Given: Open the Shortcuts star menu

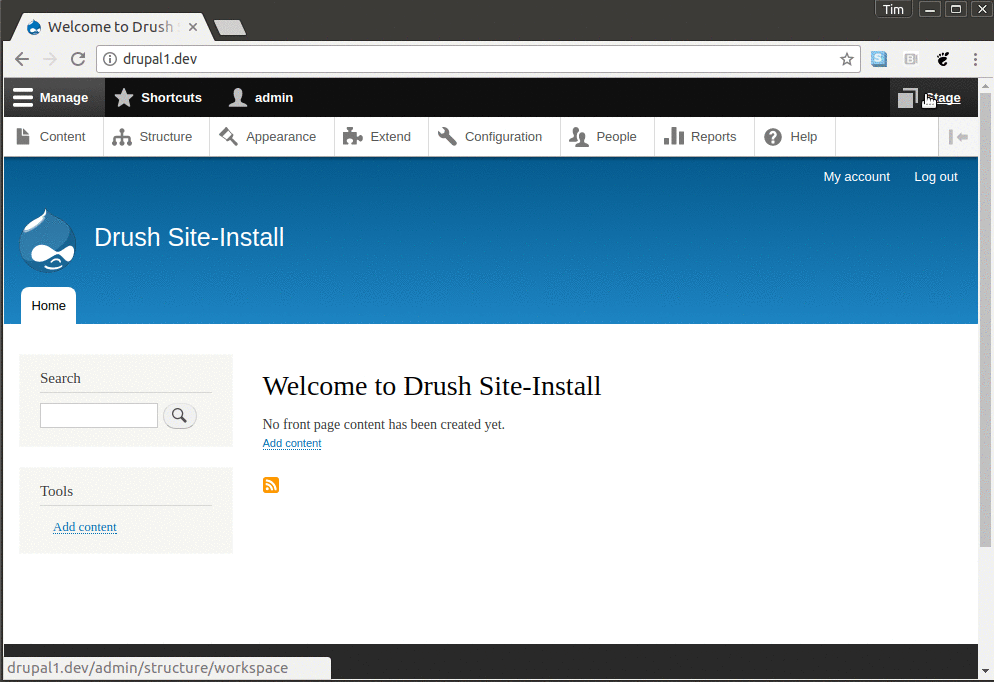Looking at the screenshot, I should pyautogui.click(x=124, y=97).
